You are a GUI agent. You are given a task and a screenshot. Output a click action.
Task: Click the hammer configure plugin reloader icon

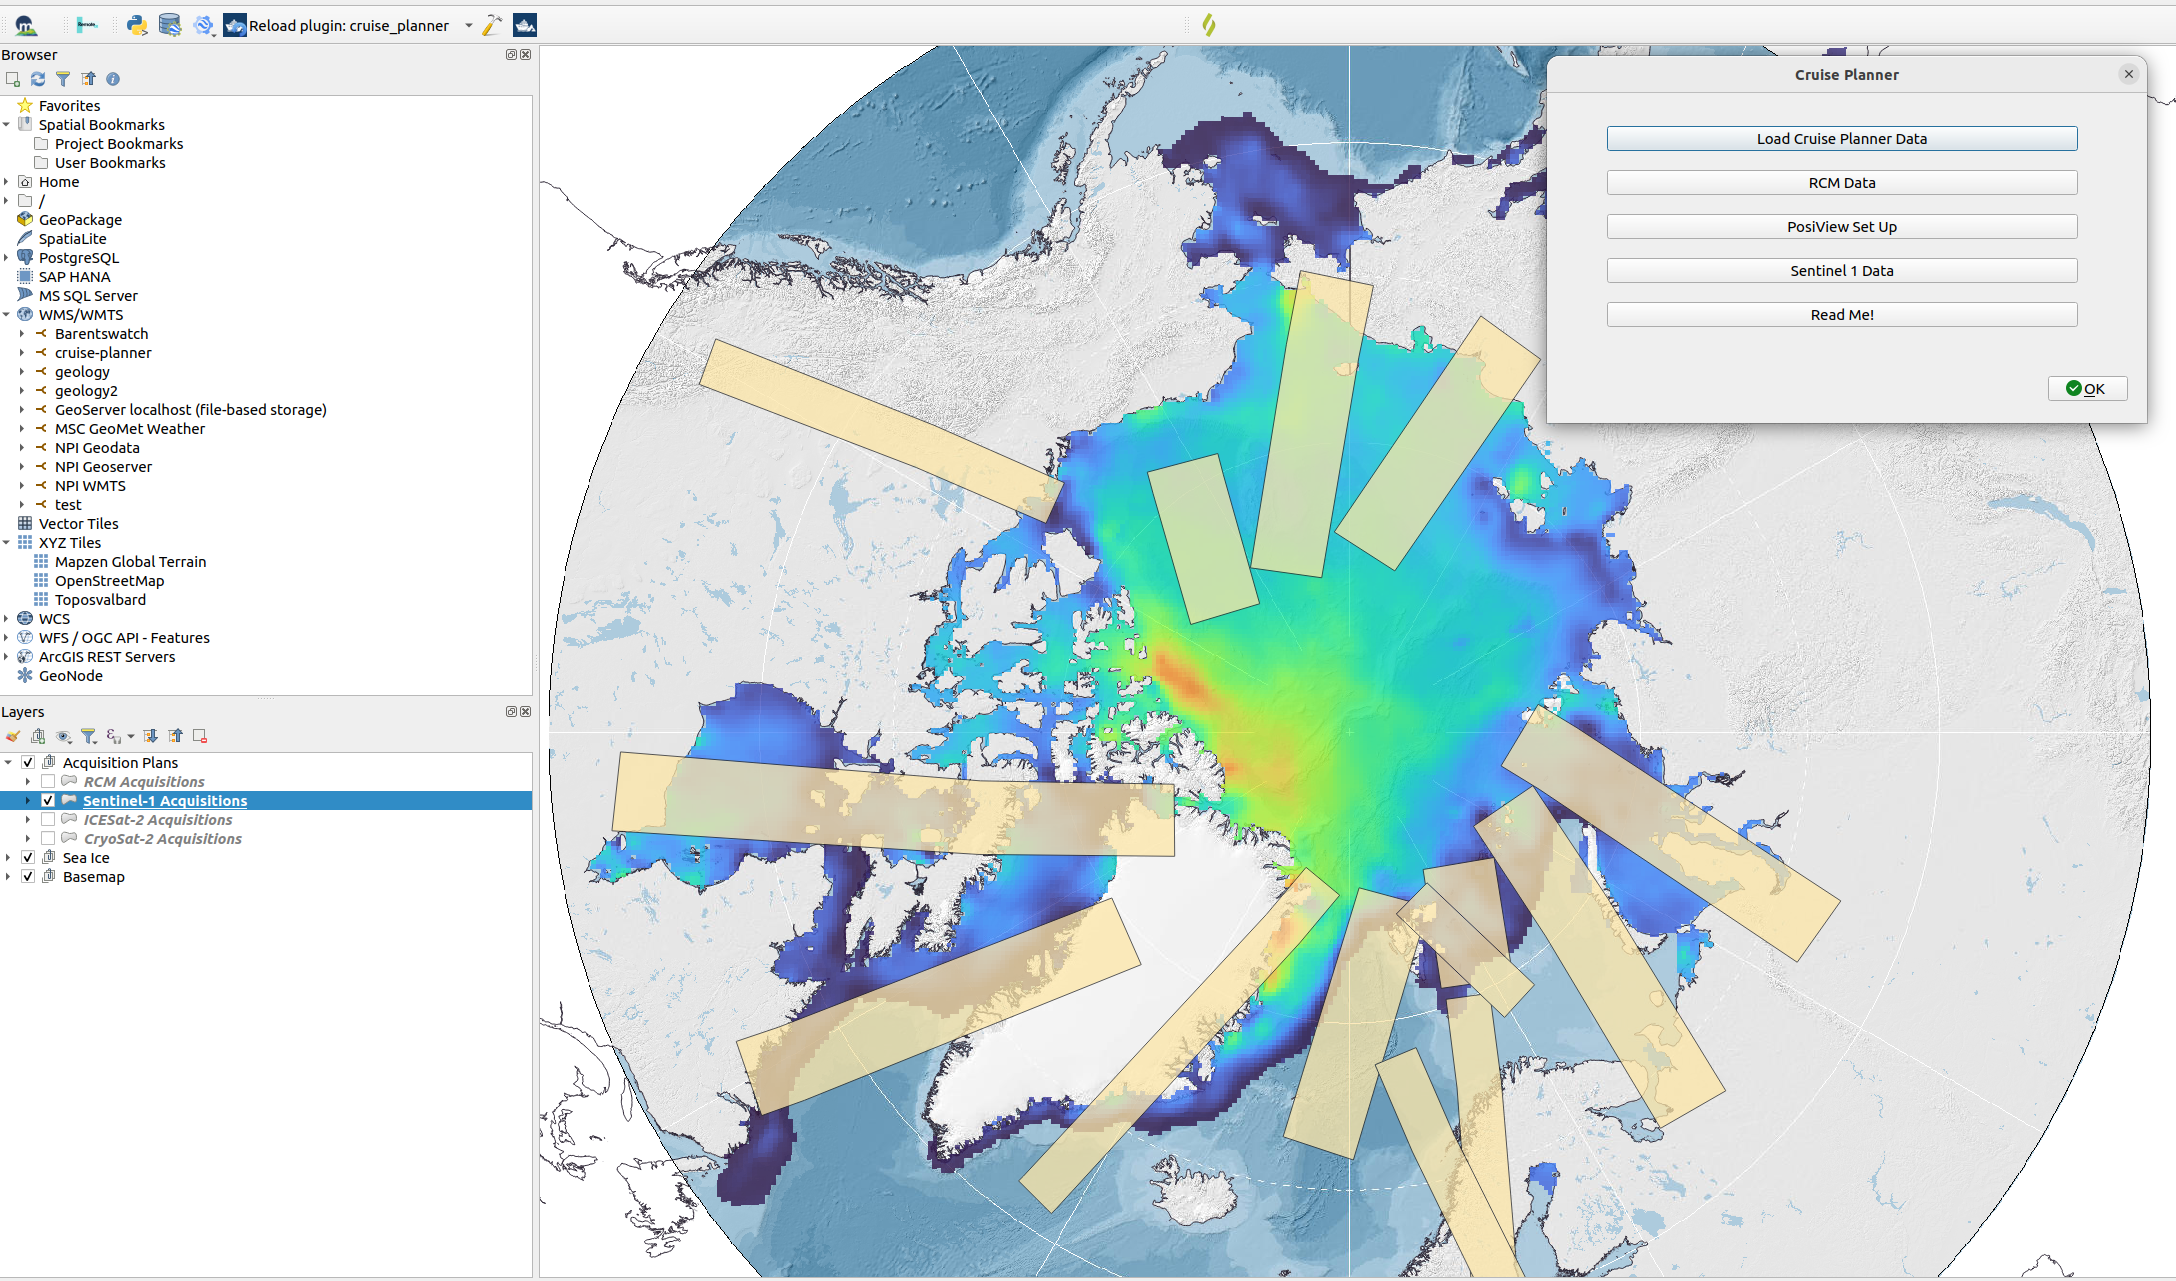tap(492, 26)
